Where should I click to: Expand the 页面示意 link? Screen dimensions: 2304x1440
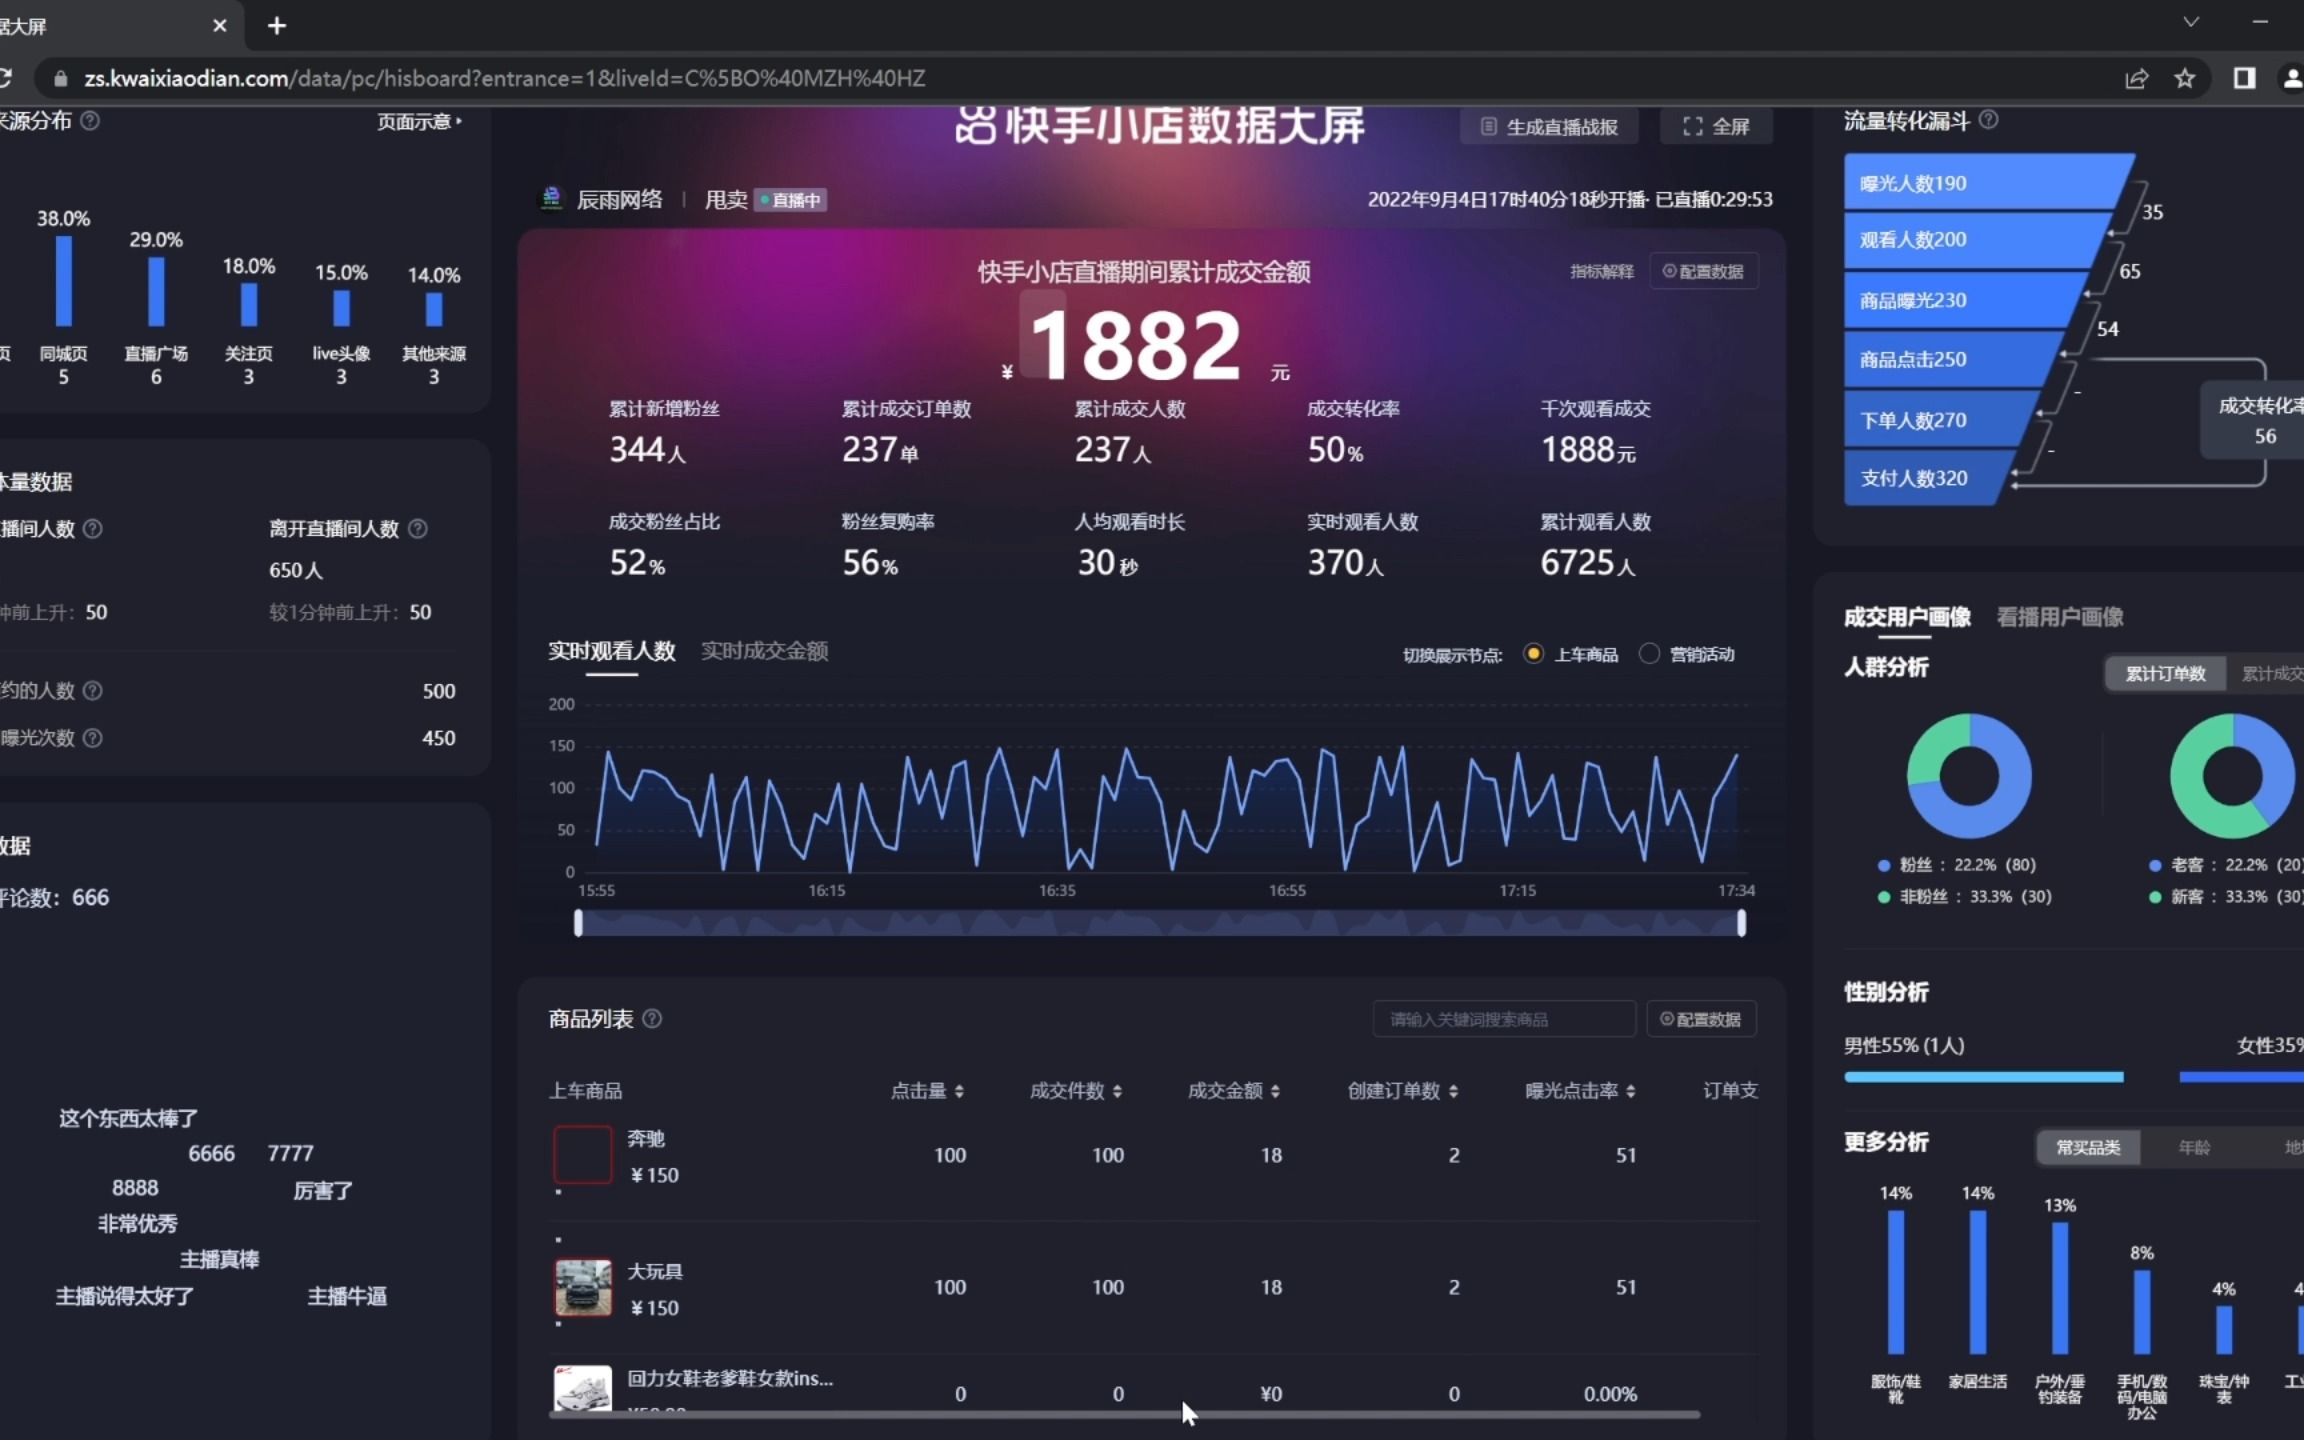point(420,122)
